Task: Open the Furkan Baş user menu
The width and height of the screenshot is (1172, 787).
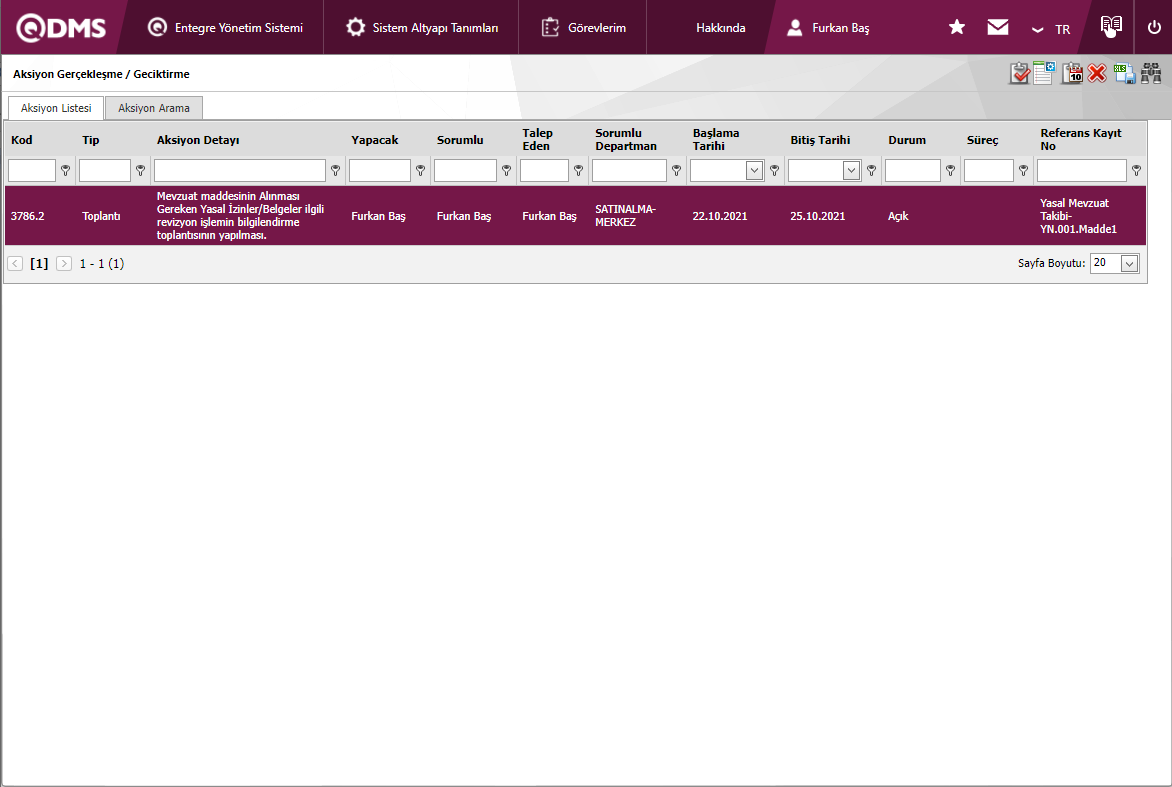Action: tap(828, 28)
